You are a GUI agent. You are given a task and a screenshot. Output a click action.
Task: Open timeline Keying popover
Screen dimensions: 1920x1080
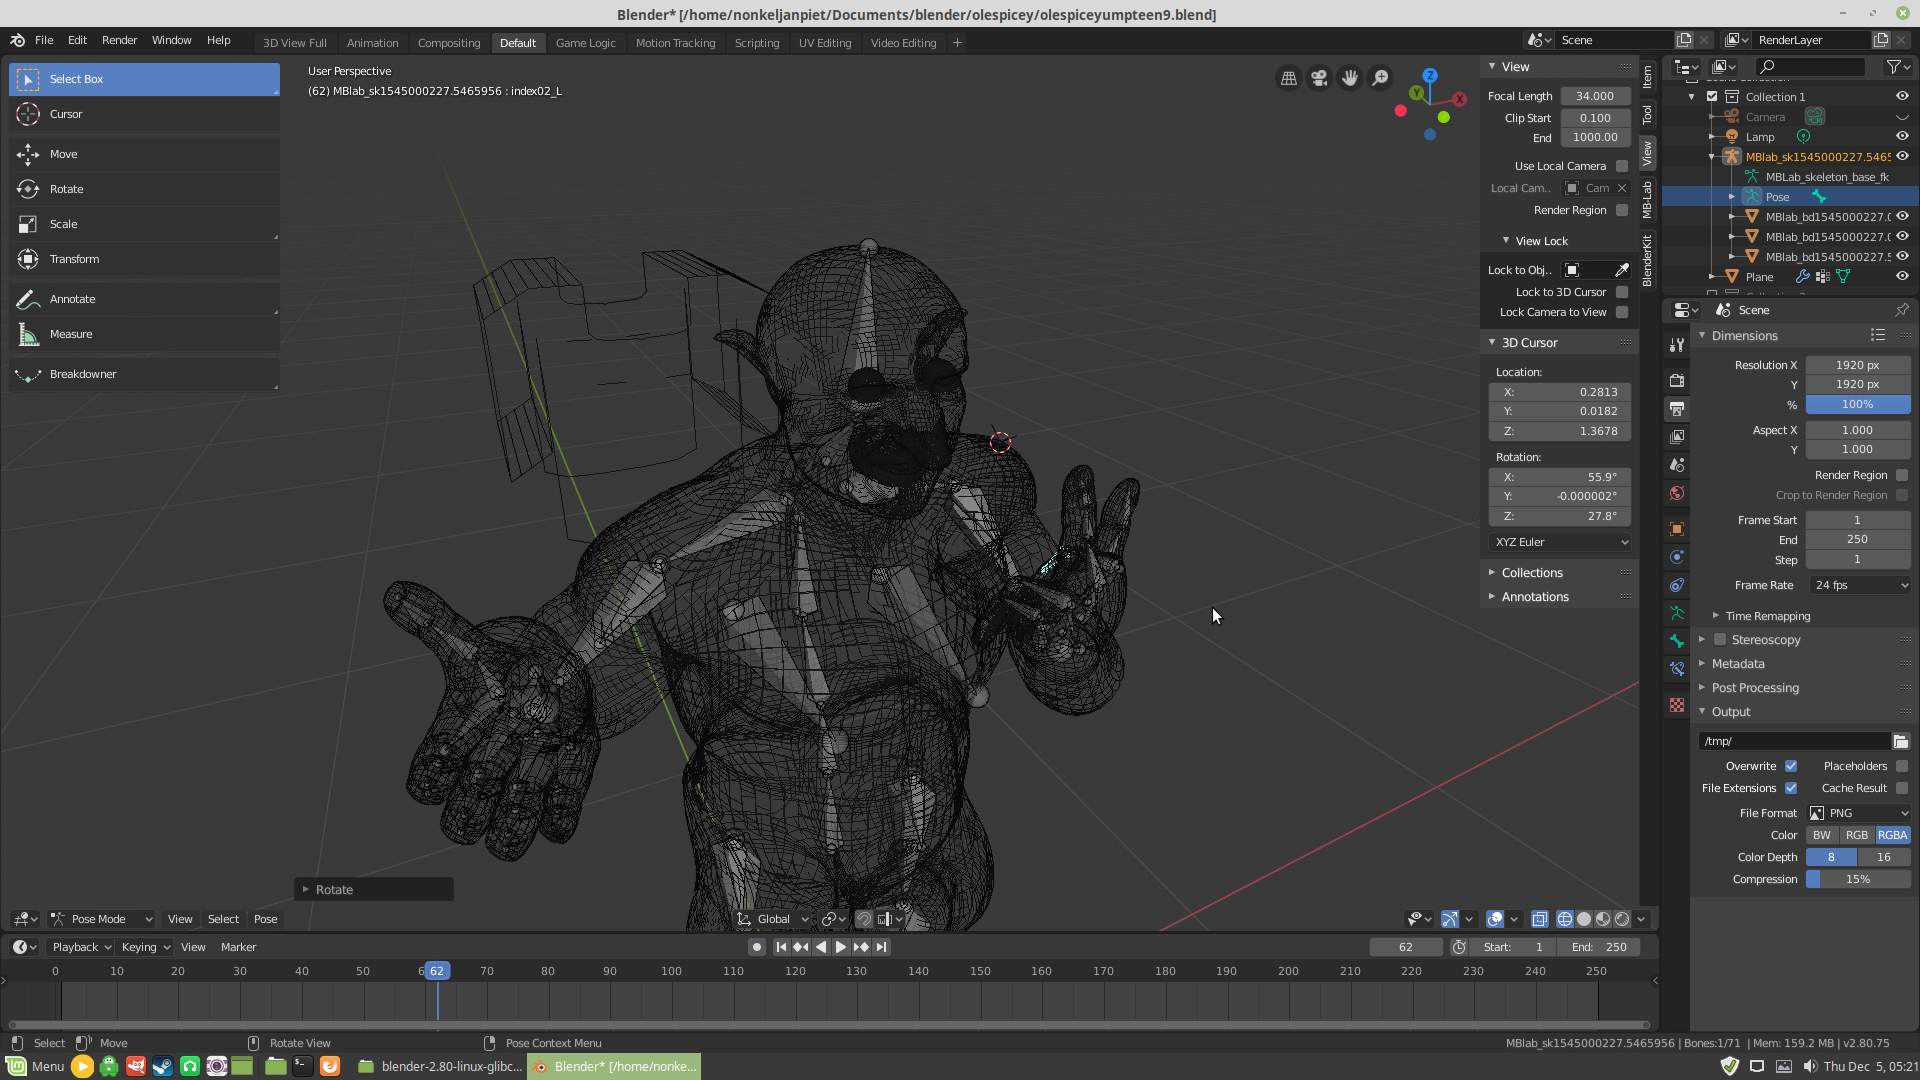click(x=145, y=947)
